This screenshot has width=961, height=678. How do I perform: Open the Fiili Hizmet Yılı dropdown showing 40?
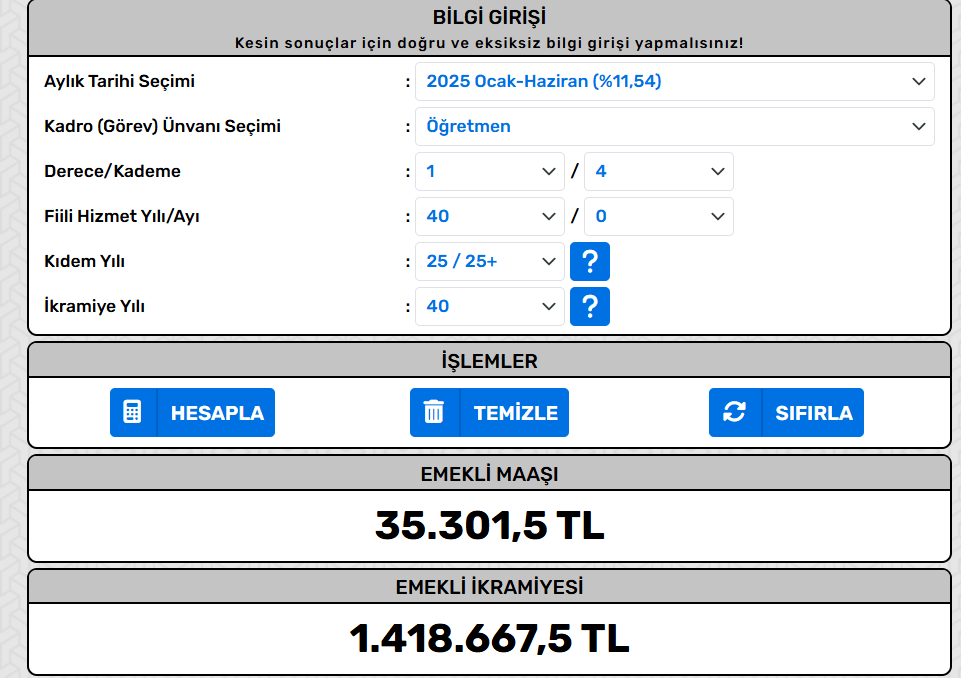pos(490,216)
